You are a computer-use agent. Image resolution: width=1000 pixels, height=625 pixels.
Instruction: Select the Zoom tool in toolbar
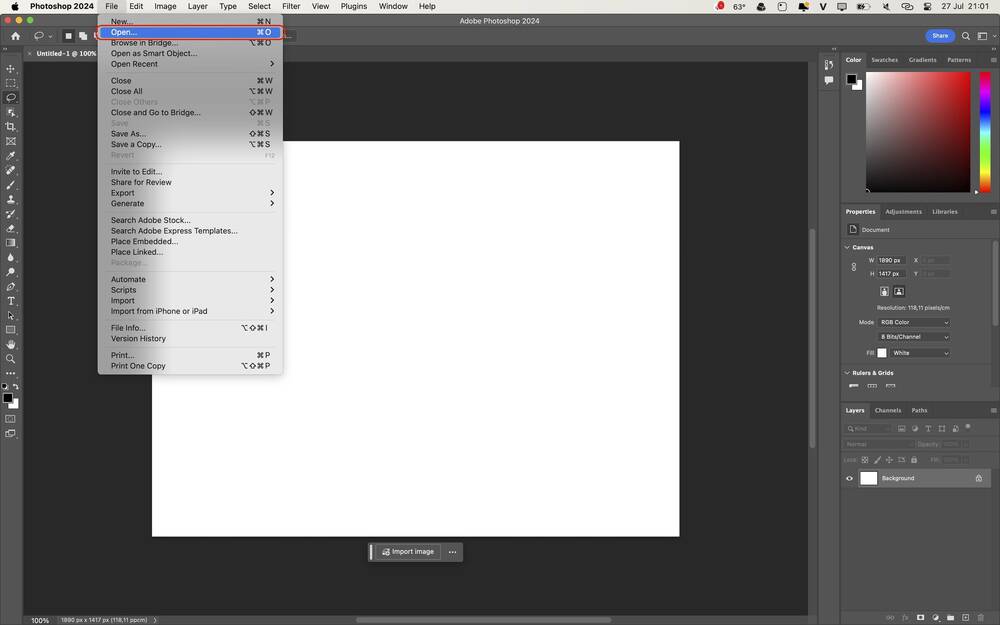pos(11,359)
